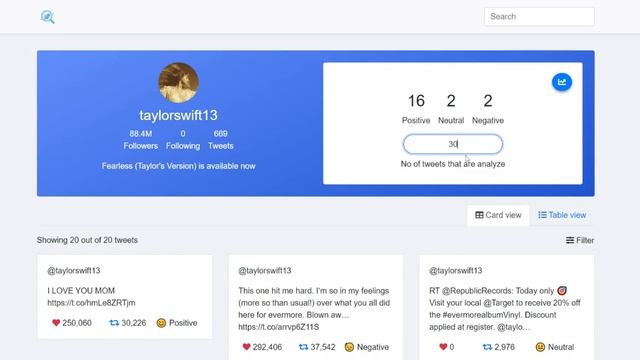Click the Negative sad face icon

tap(349, 347)
